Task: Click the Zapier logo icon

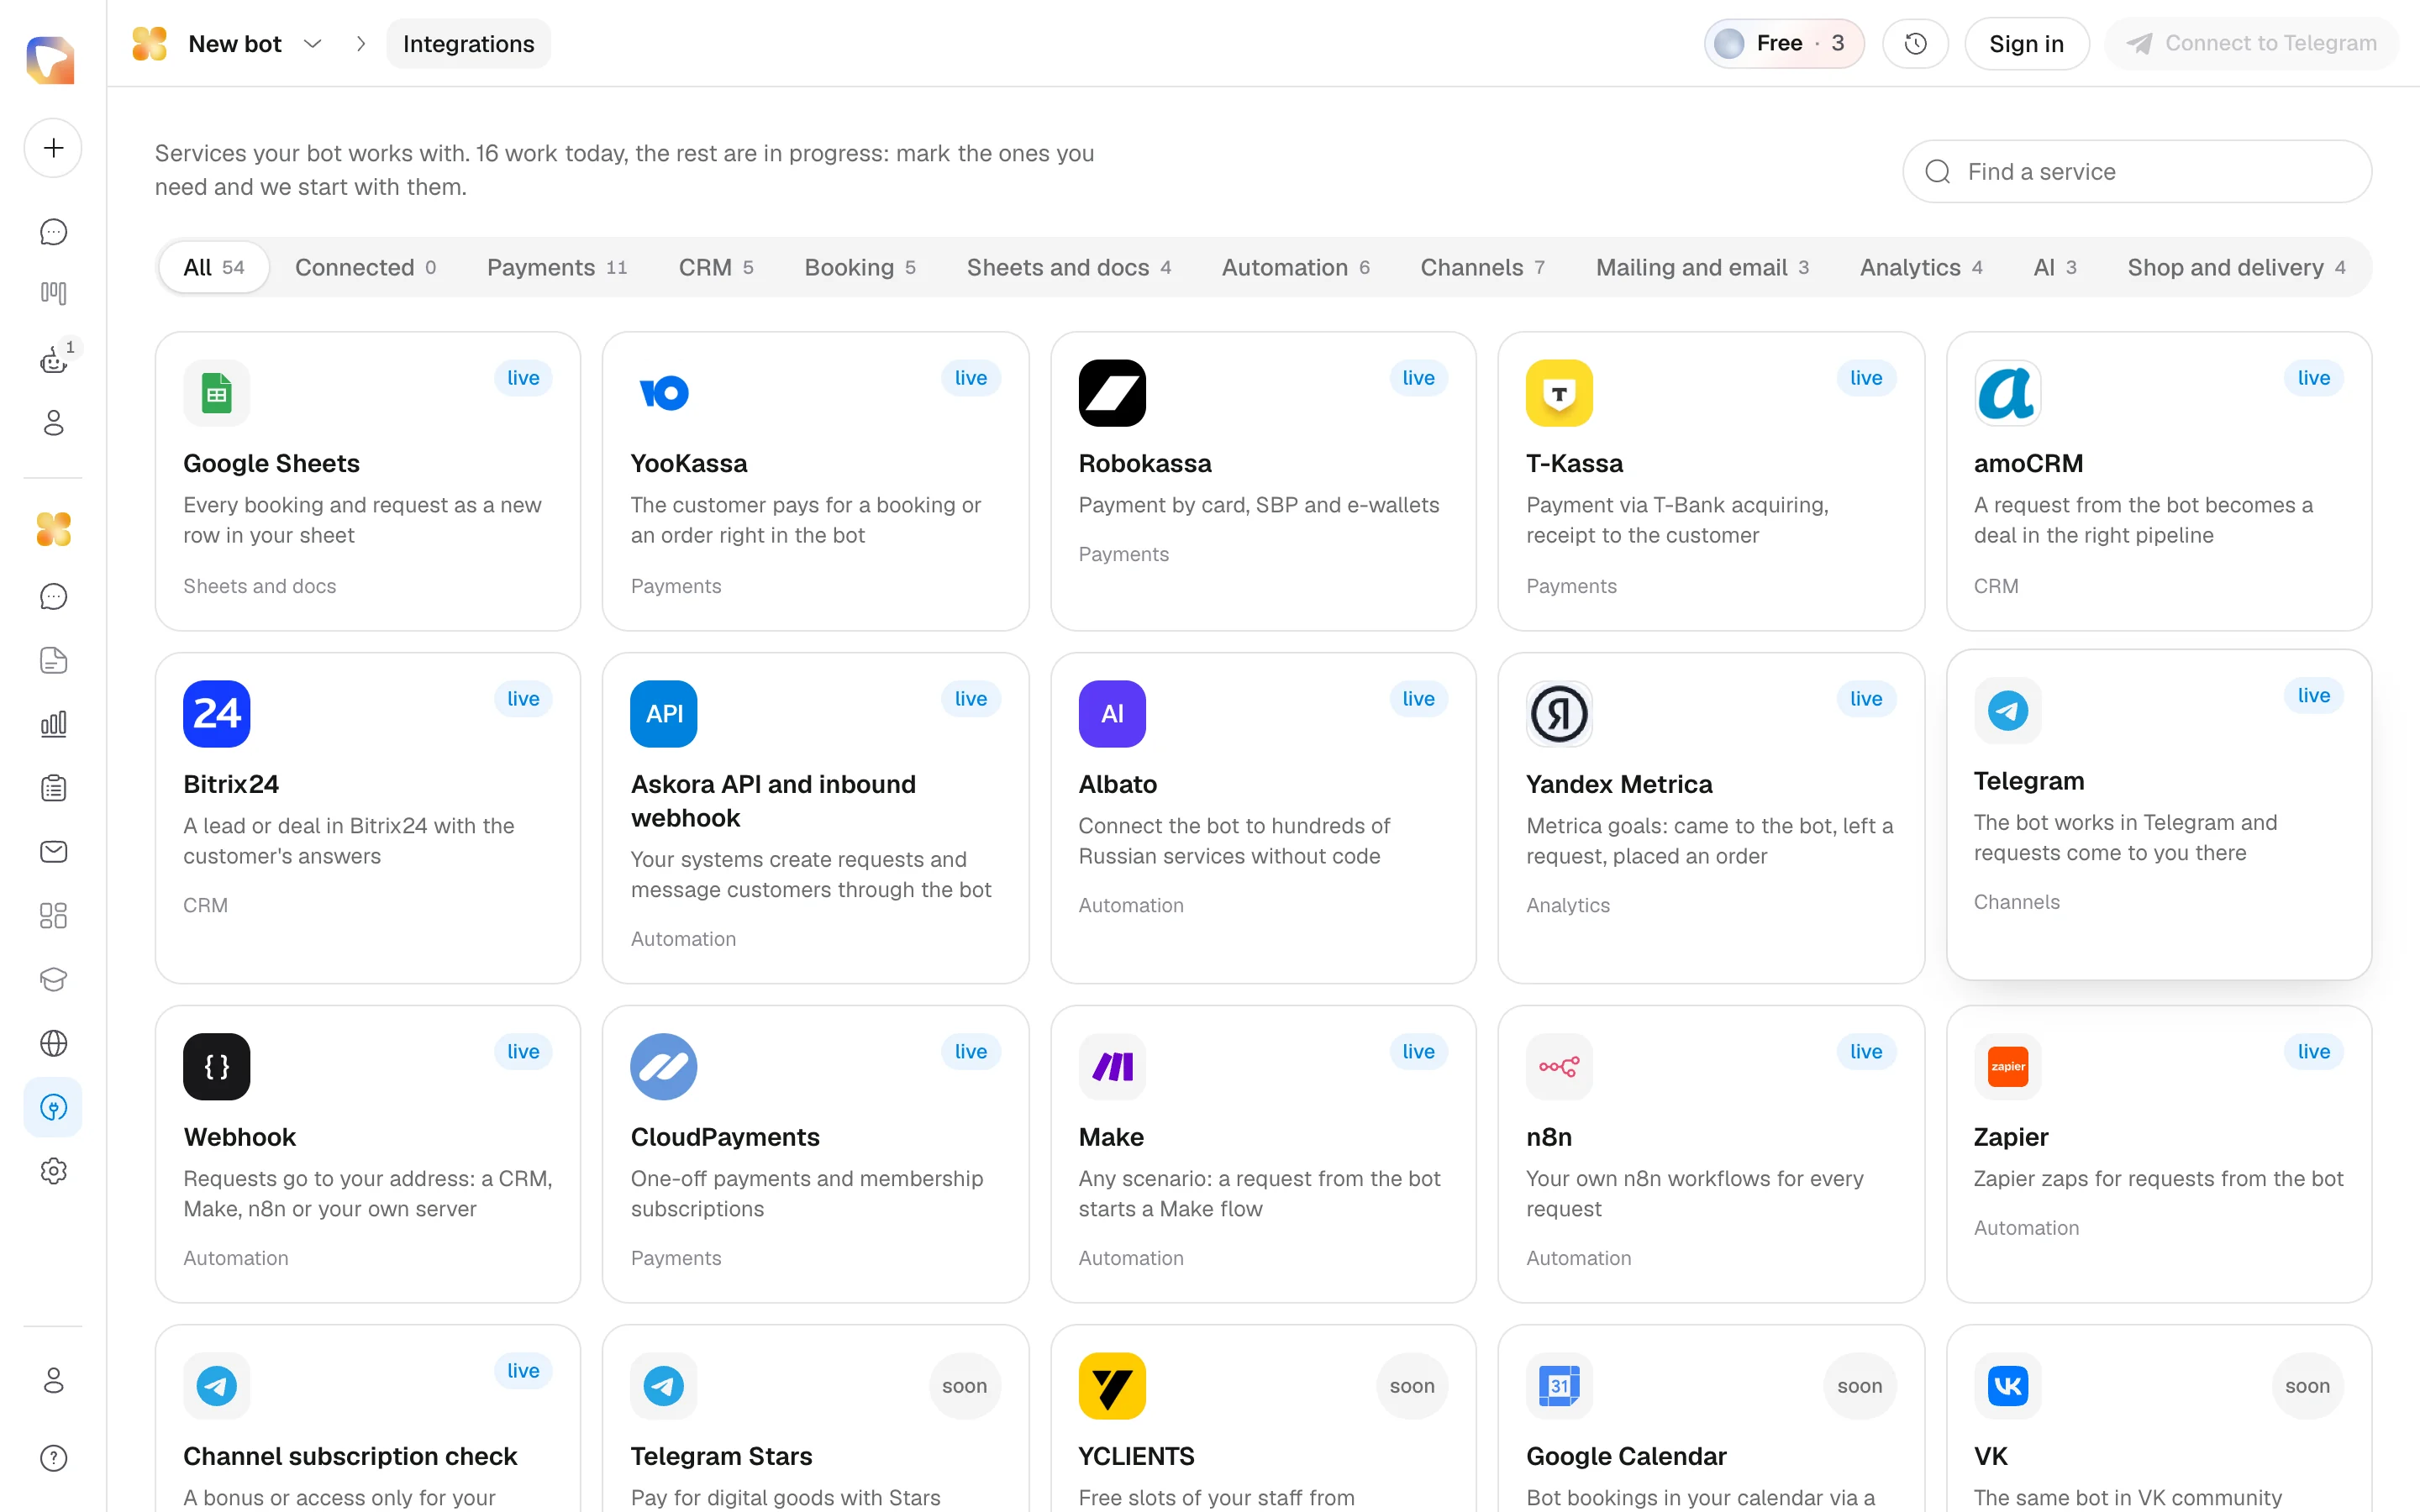Action: [x=2007, y=1067]
